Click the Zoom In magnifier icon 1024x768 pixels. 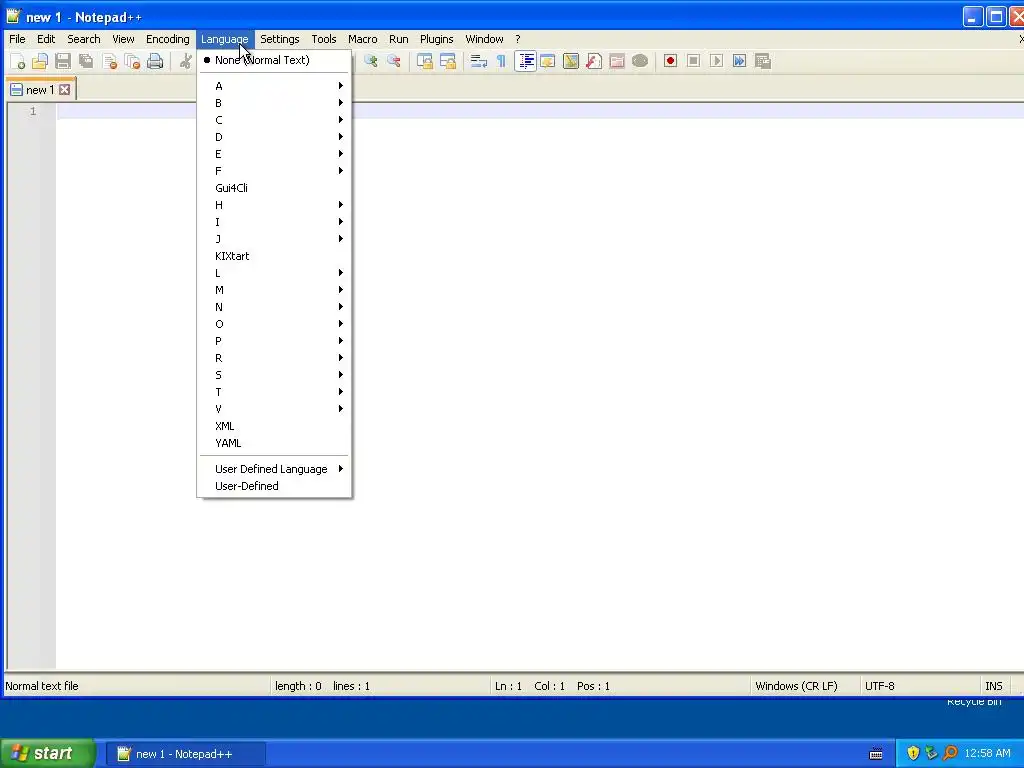370,61
